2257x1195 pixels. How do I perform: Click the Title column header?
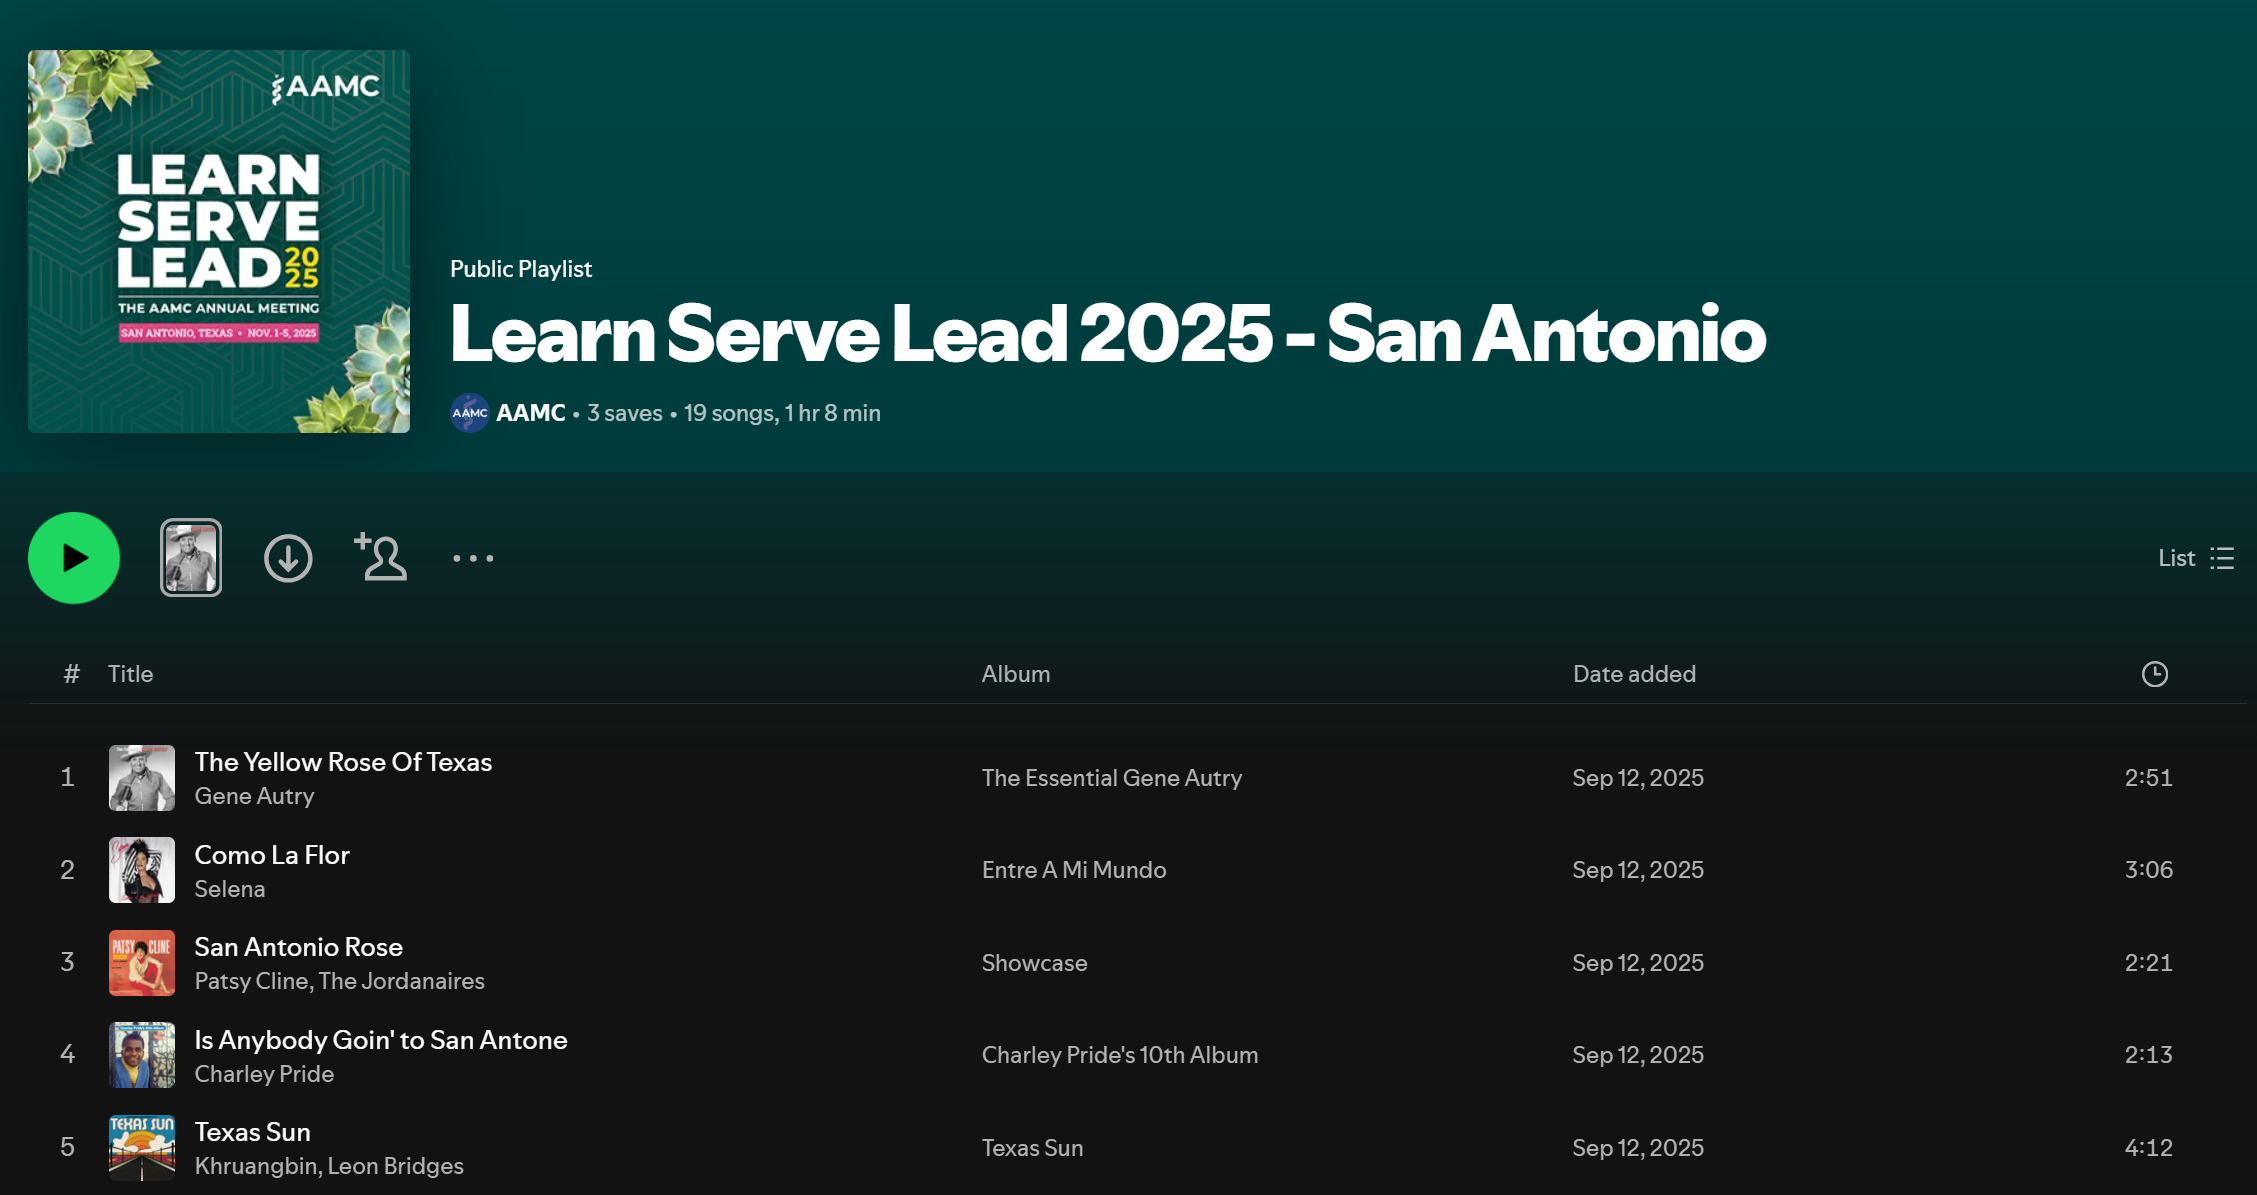(130, 674)
